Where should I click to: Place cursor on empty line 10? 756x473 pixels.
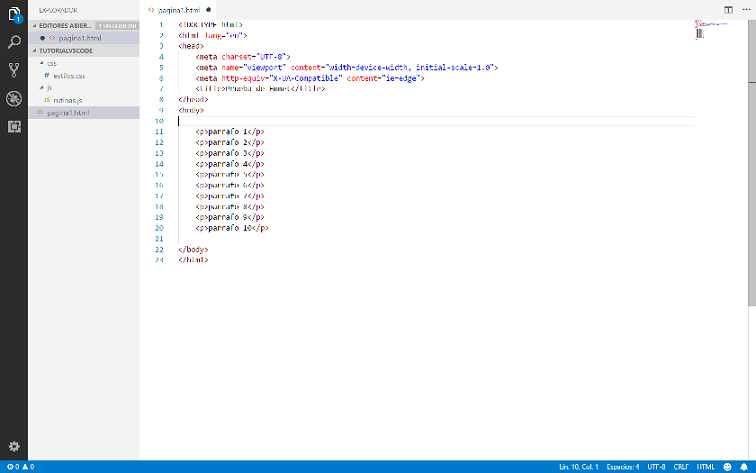436,121
